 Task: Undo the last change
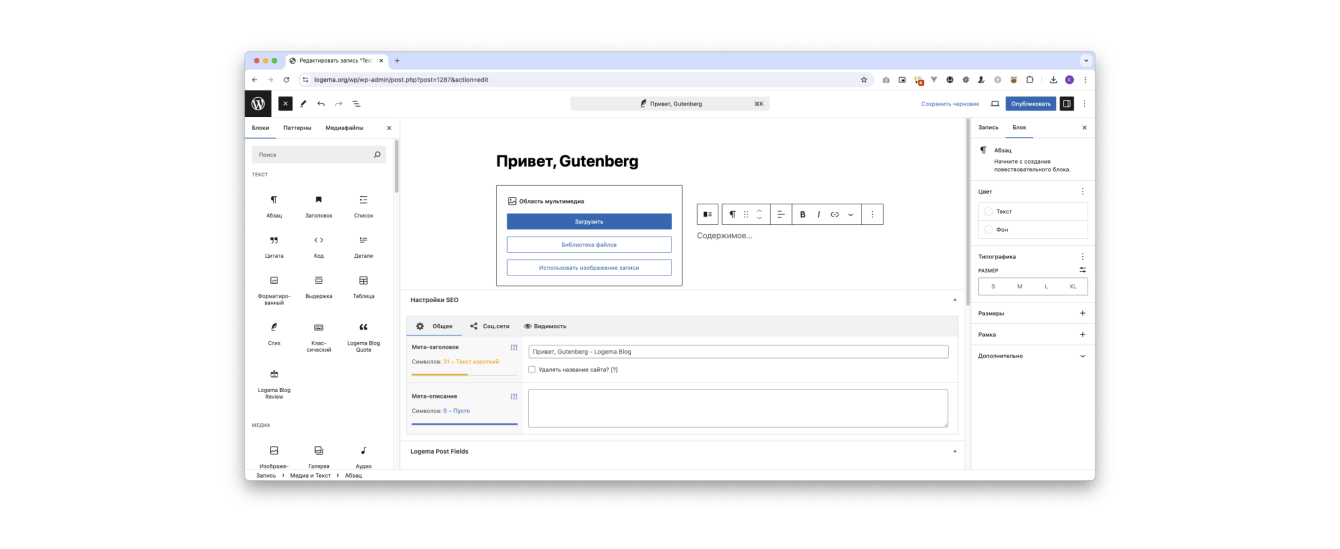pyautogui.click(x=321, y=103)
